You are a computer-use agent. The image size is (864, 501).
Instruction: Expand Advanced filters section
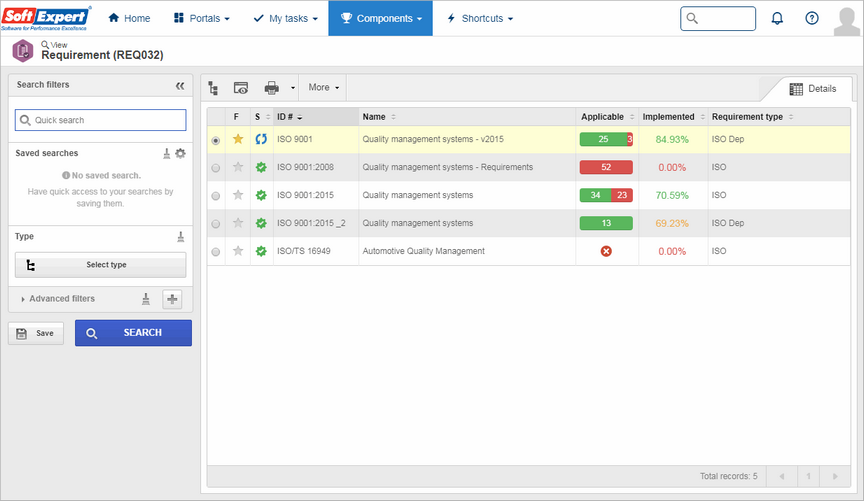[57, 299]
